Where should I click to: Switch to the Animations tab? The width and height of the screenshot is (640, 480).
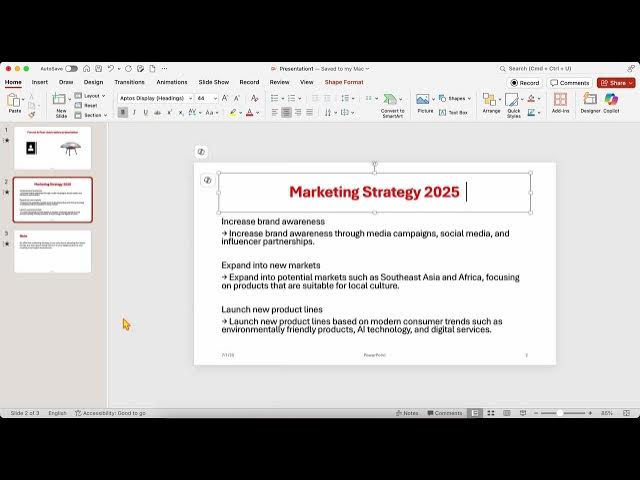pyautogui.click(x=172, y=82)
